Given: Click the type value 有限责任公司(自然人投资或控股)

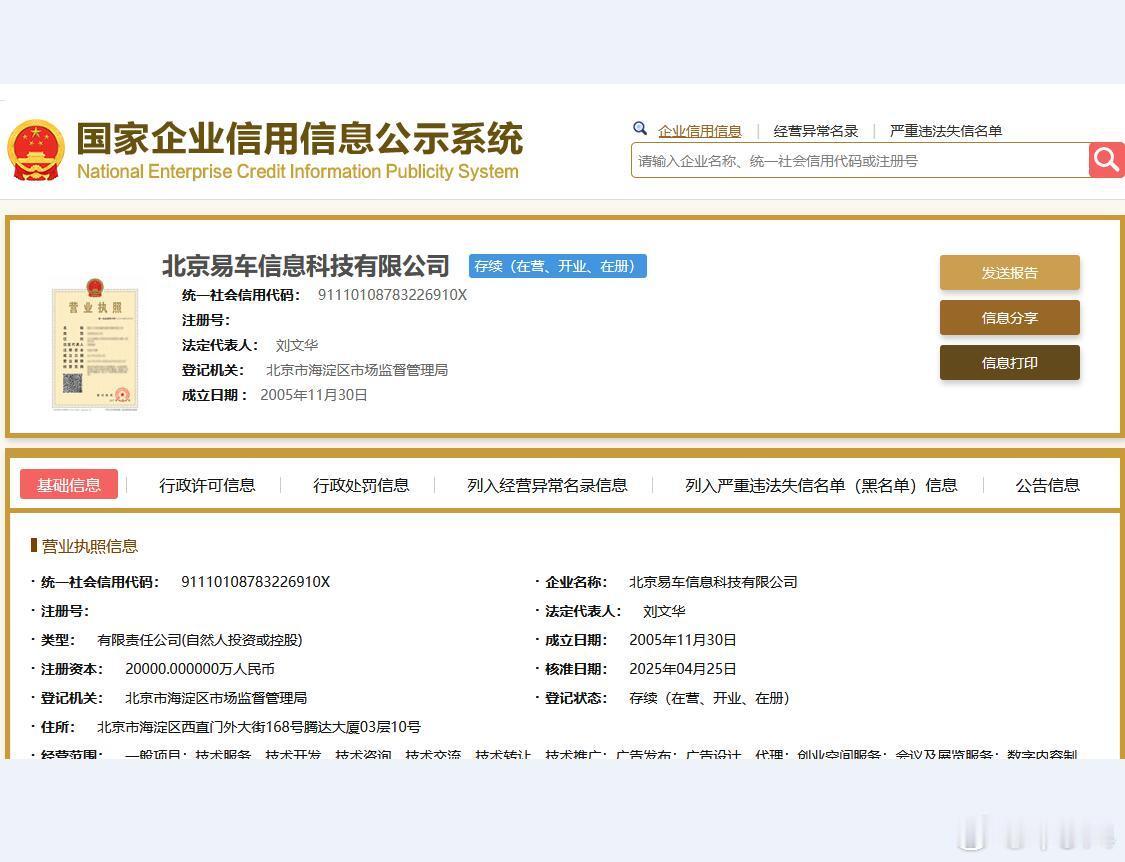Looking at the screenshot, I should 199,640.
